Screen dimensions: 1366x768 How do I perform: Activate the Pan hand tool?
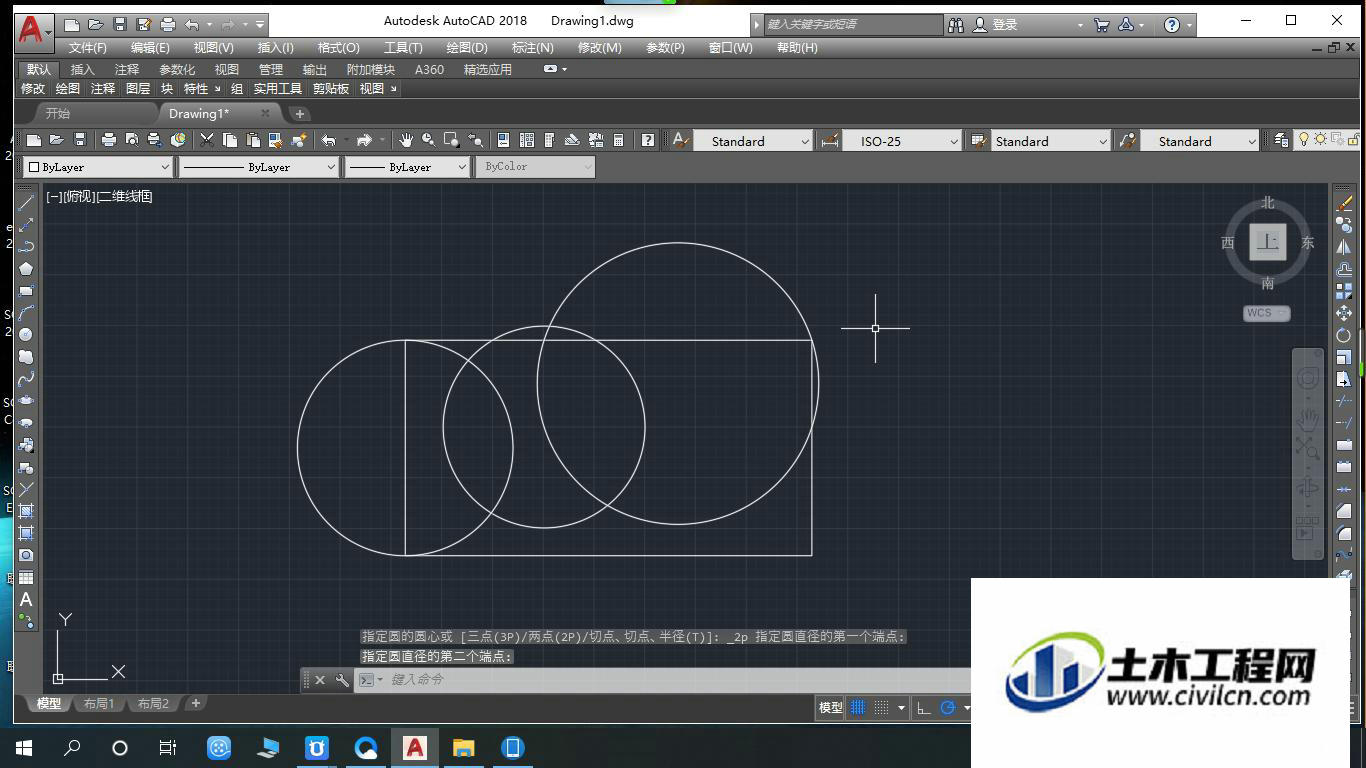406,141
